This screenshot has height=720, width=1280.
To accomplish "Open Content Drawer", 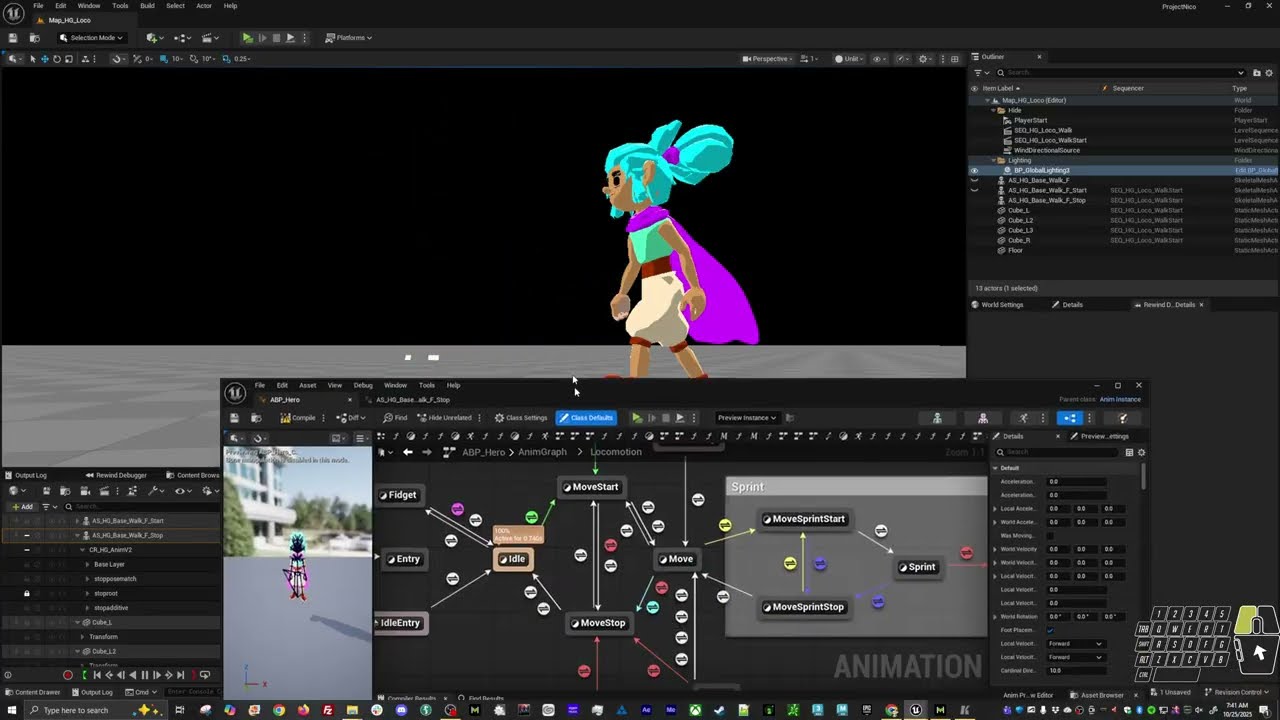I will pyautogui.click(x=32, y=692).
